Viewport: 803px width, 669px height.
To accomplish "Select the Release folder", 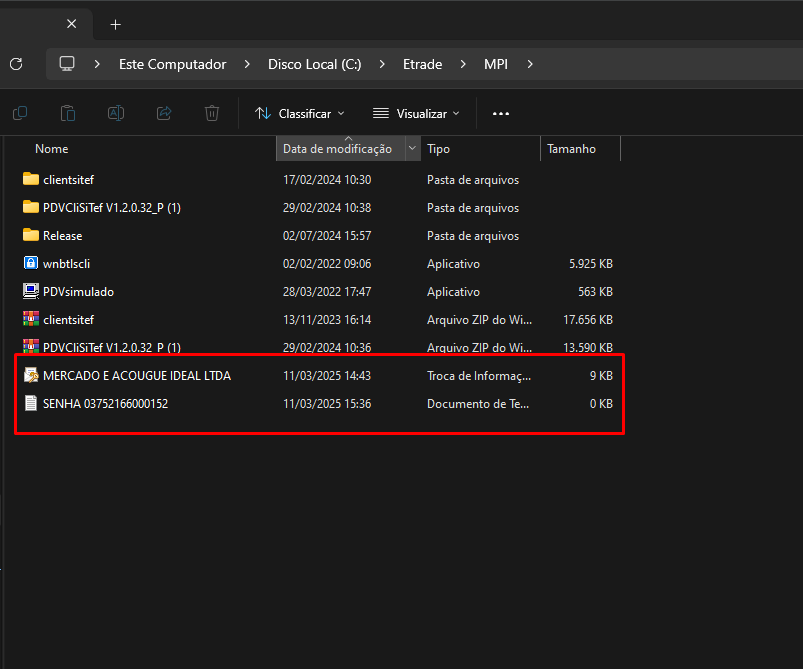I will [62, 236].
